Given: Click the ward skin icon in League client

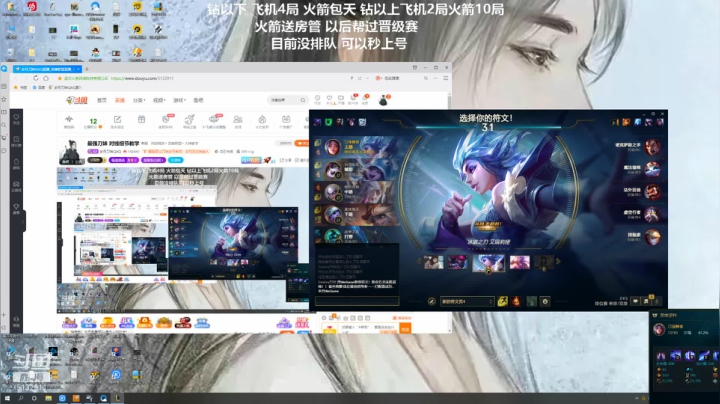Looking at the screenshot, I should click(x=531, y=301).
